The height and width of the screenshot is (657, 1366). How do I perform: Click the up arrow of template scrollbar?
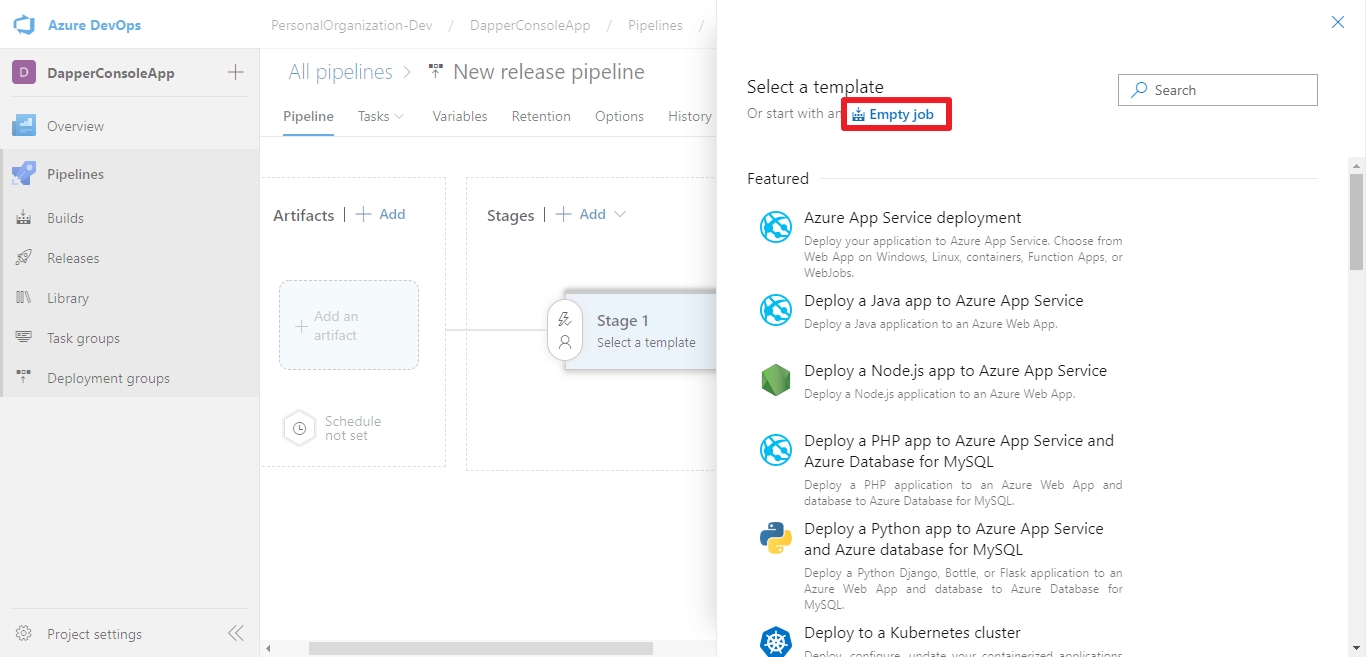click(x=1356, y=164)
